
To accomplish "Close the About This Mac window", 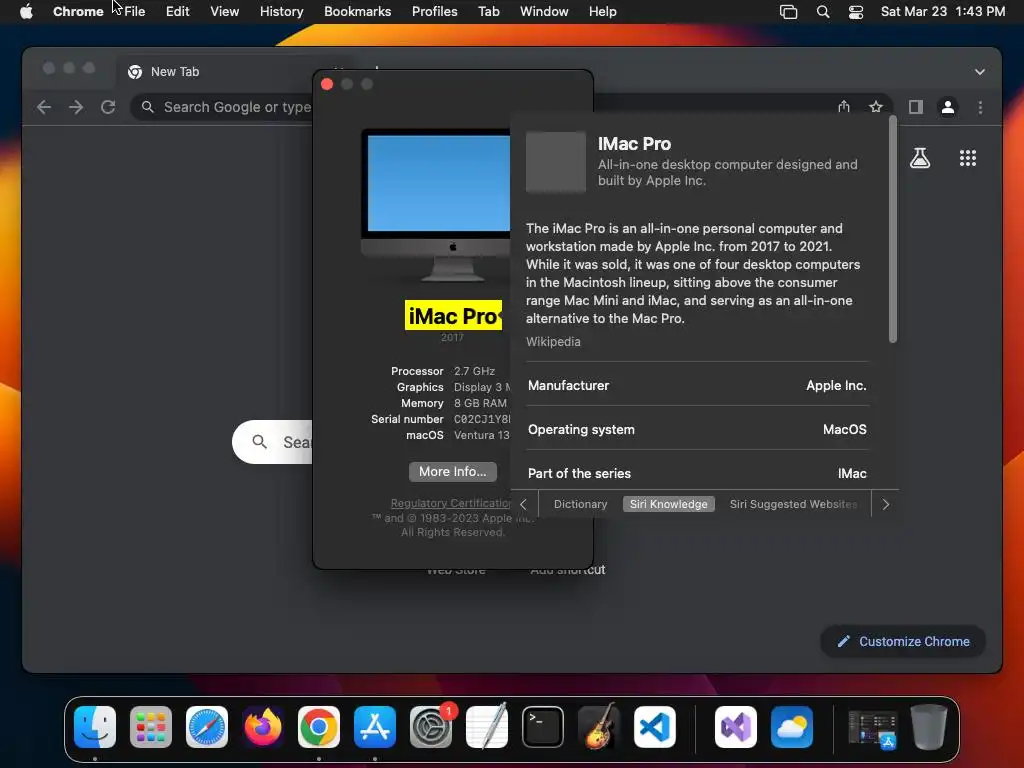I will (x=327, y=84).
